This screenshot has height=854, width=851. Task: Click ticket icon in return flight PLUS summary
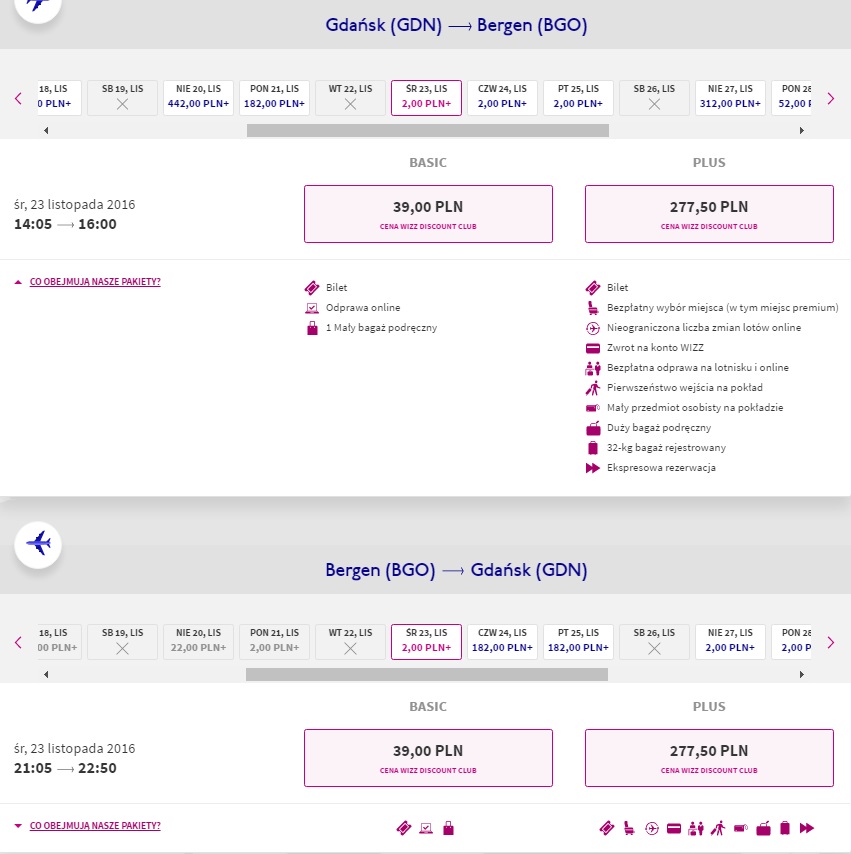(607, 828)
